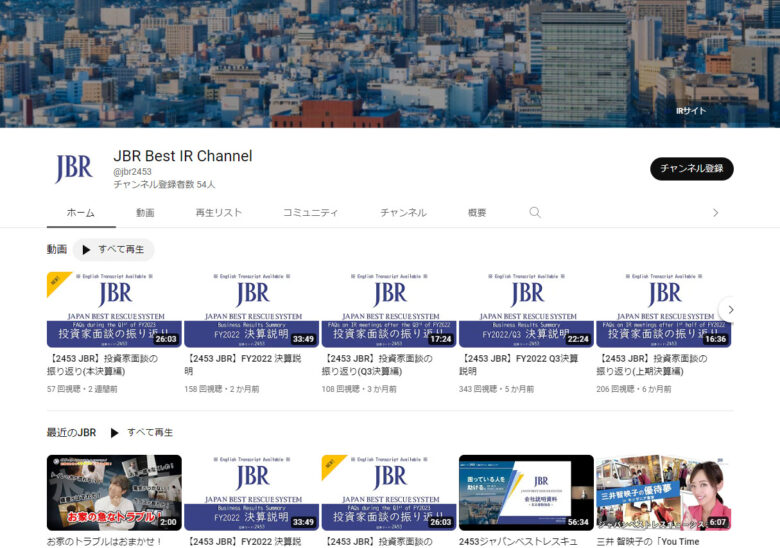780x548 pixels.
Task: Click the @jbr2453 channel handle
Action: (132, 172)
